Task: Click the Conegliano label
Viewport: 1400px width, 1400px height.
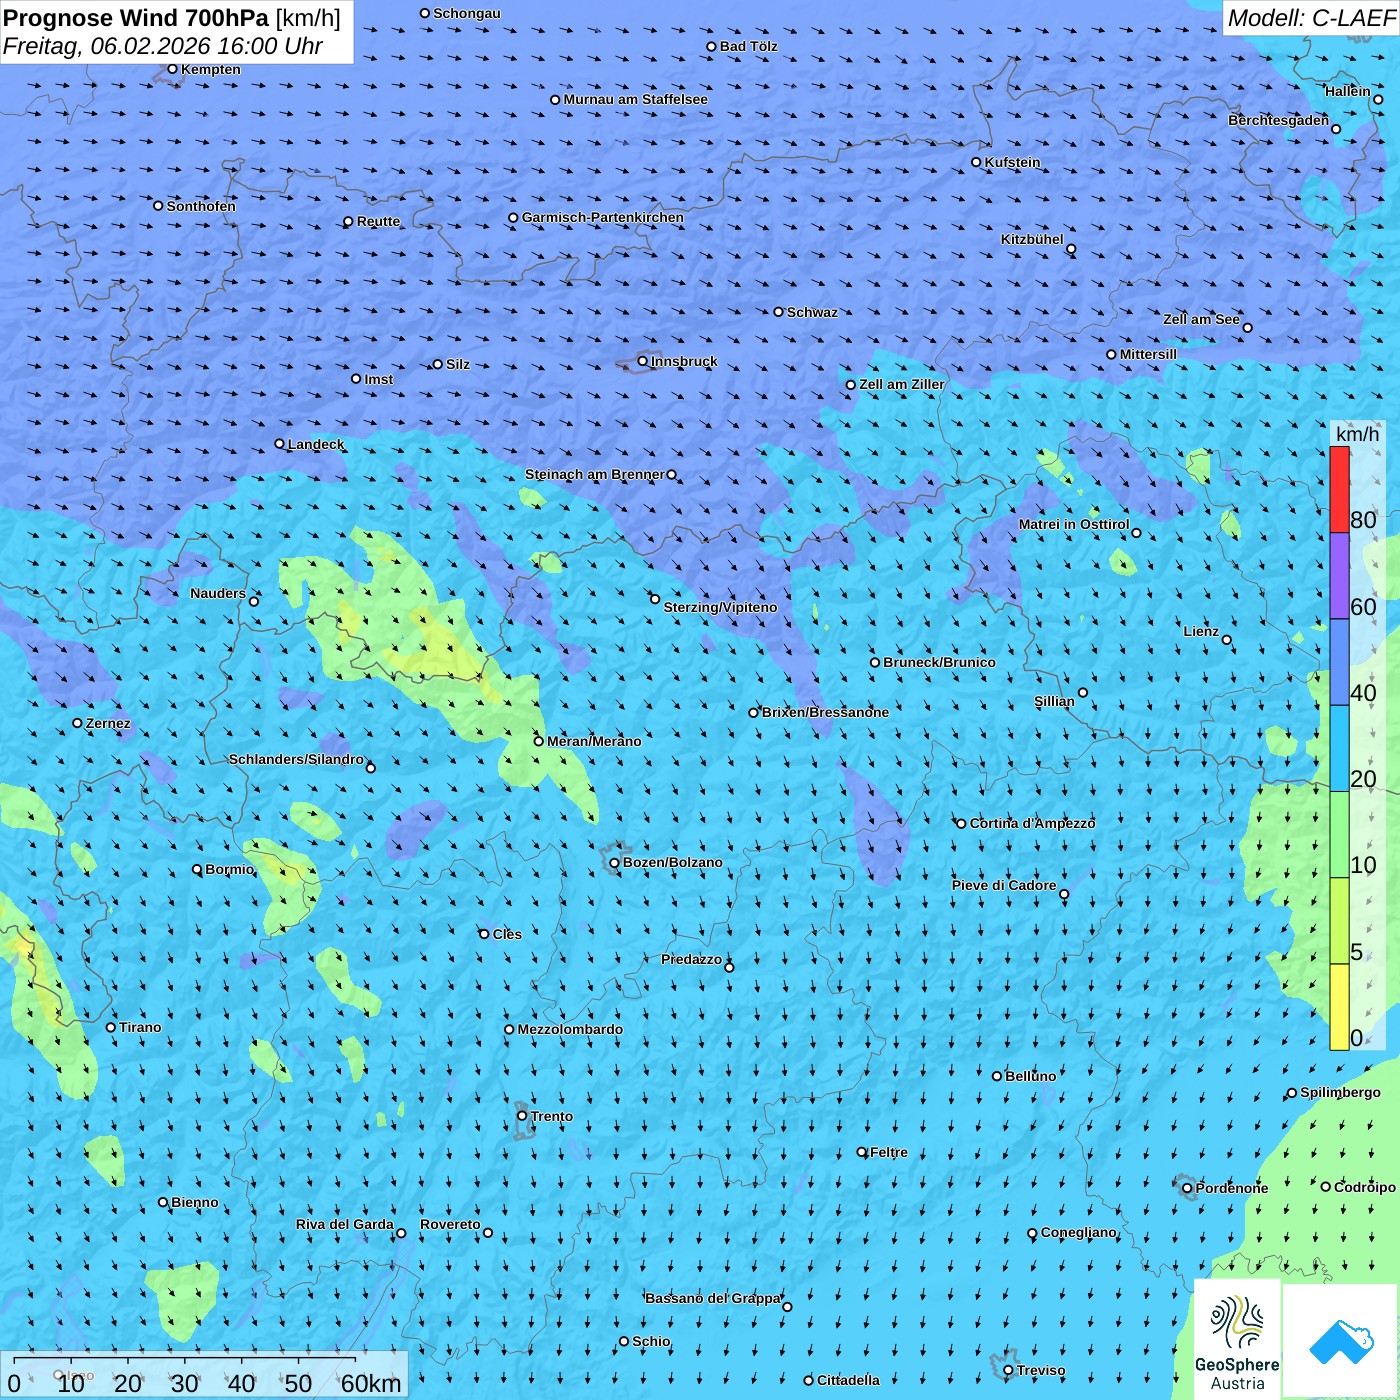Action: 1079,1232
